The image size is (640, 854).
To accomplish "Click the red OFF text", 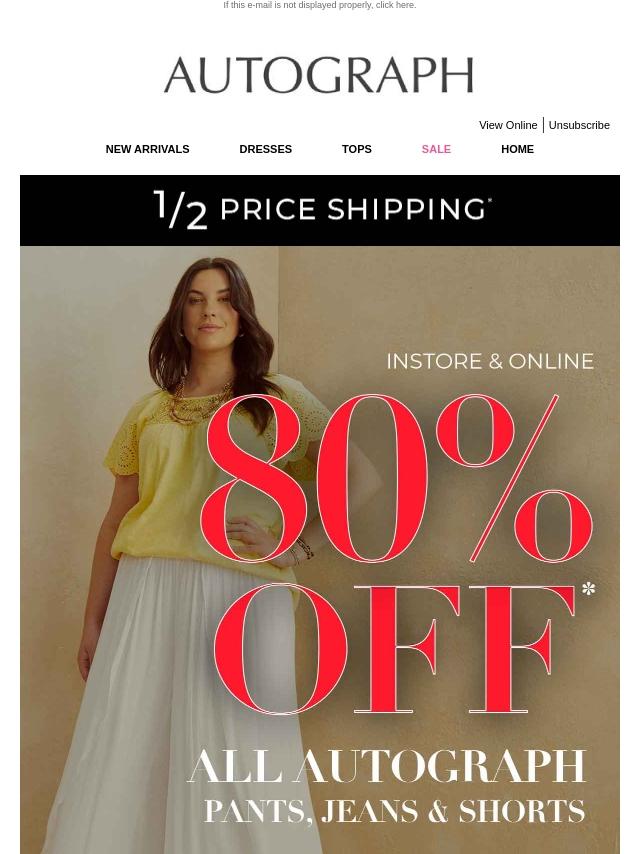I will pos(393,649).
